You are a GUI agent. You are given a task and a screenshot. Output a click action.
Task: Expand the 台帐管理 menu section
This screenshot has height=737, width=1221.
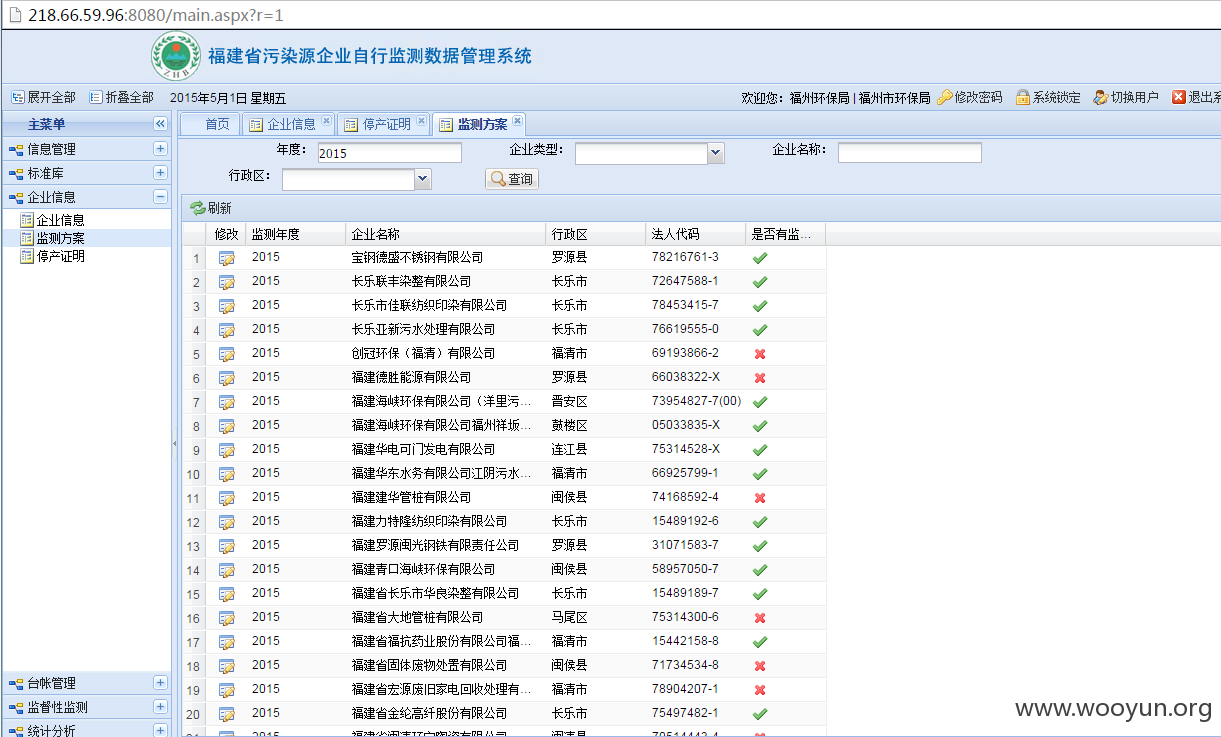coord(160,683)
